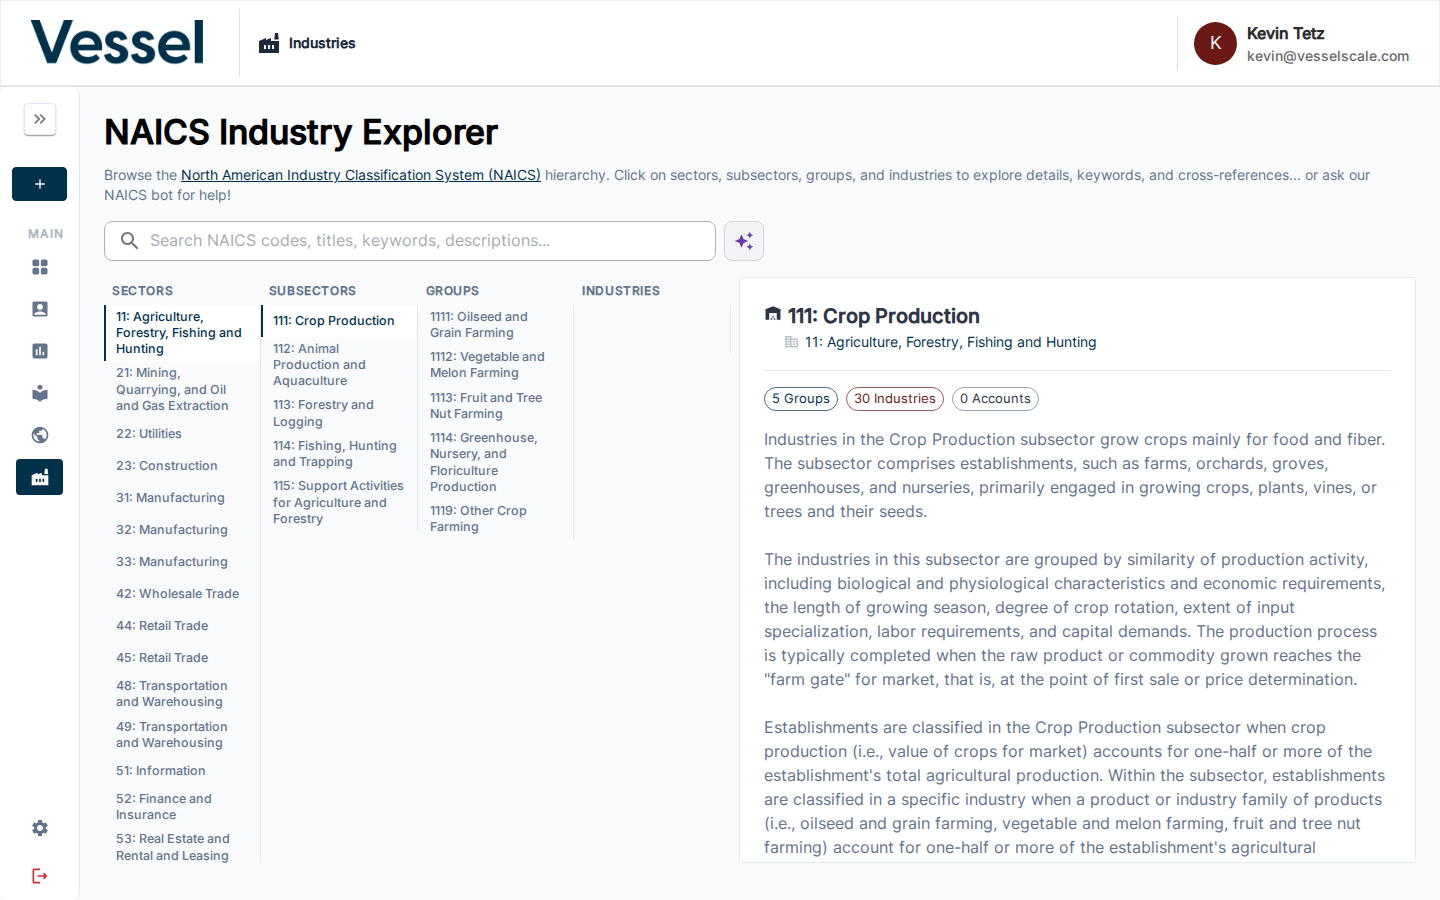Viewport: 1440px width, 900px height.
Task: Open group 1113: Fruit and Tree Nut Farming
Action: pos(495,406)
